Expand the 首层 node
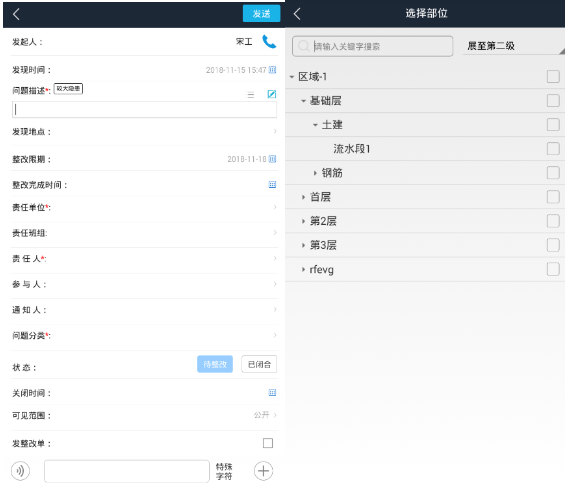This screenshot has height=499, width=565. click(303, 197)
